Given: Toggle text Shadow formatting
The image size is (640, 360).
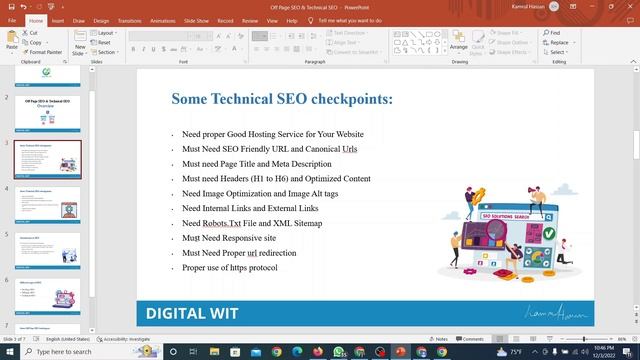Looking at the screenshot, I should [x=164, y=49].
